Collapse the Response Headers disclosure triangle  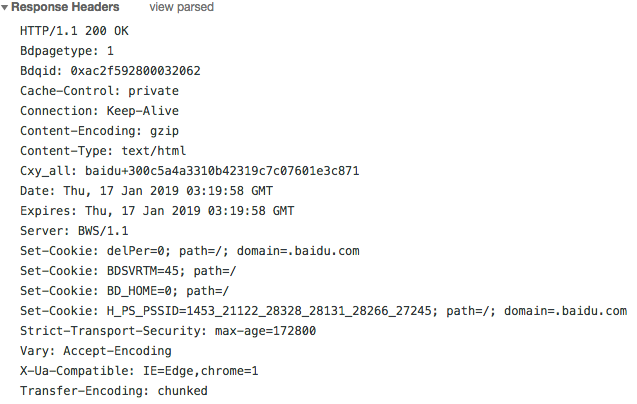click(4, 8)
